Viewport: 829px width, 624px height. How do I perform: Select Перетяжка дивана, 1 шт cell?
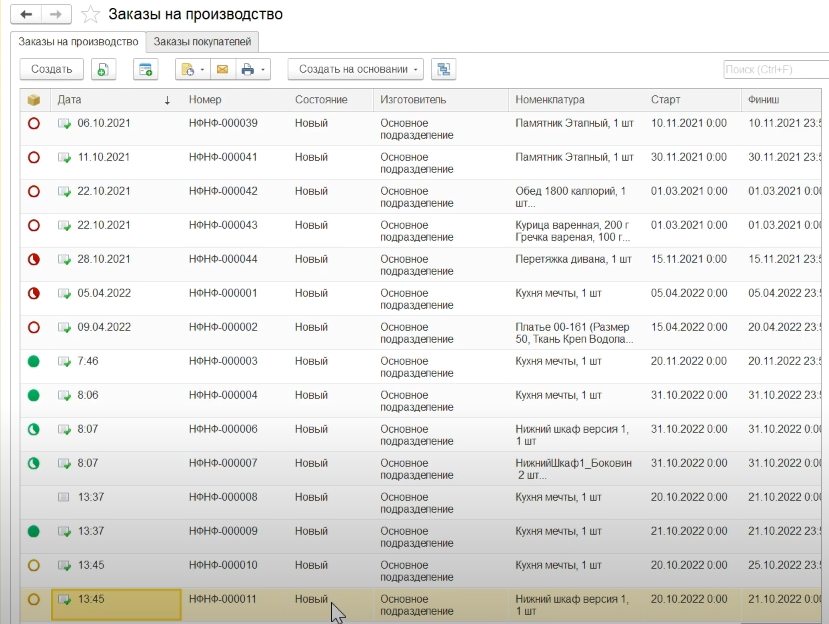(574, 259)
